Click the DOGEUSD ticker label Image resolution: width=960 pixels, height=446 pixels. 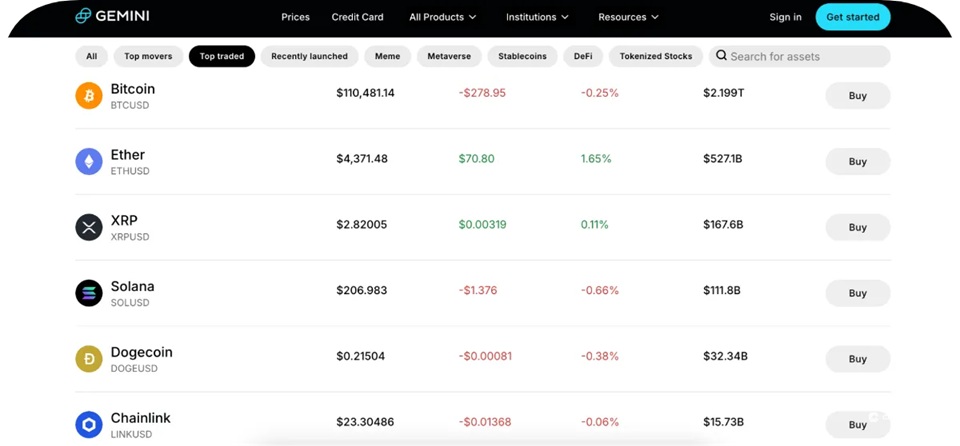134,369
